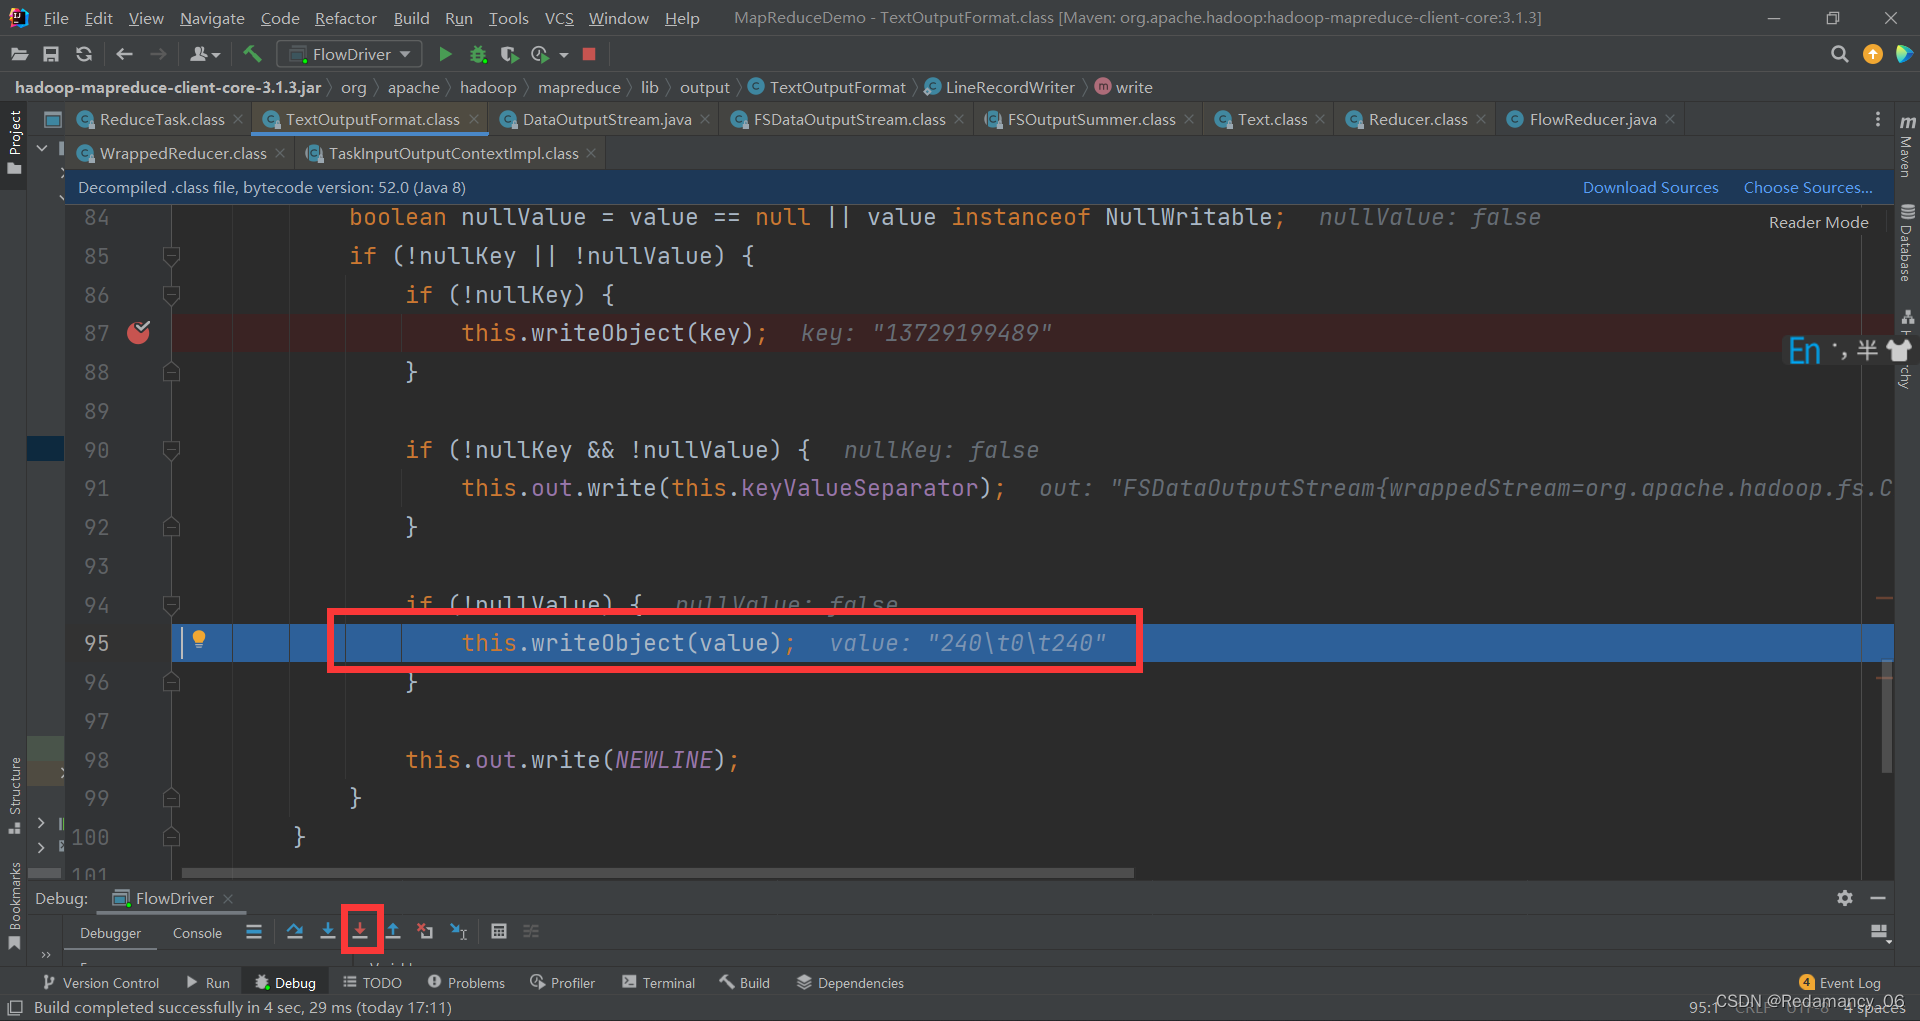Open the Refactor menu
Viewport: 1920px width, 1021px height.
coord(345,18)
